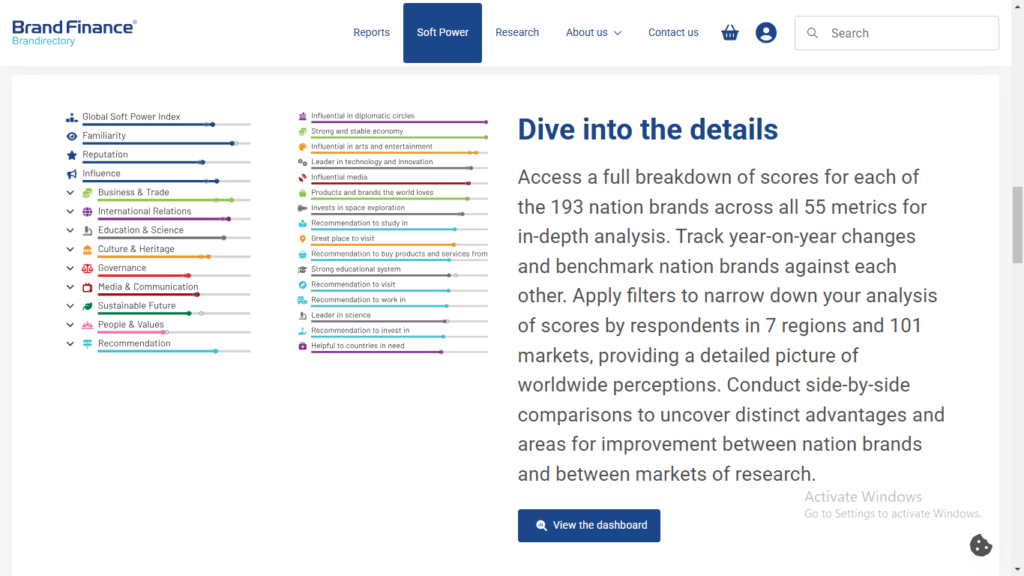Click the user account profile icon
This screenshot has width=1024, height=576.
pyautogui.click(x=766, y=33)
